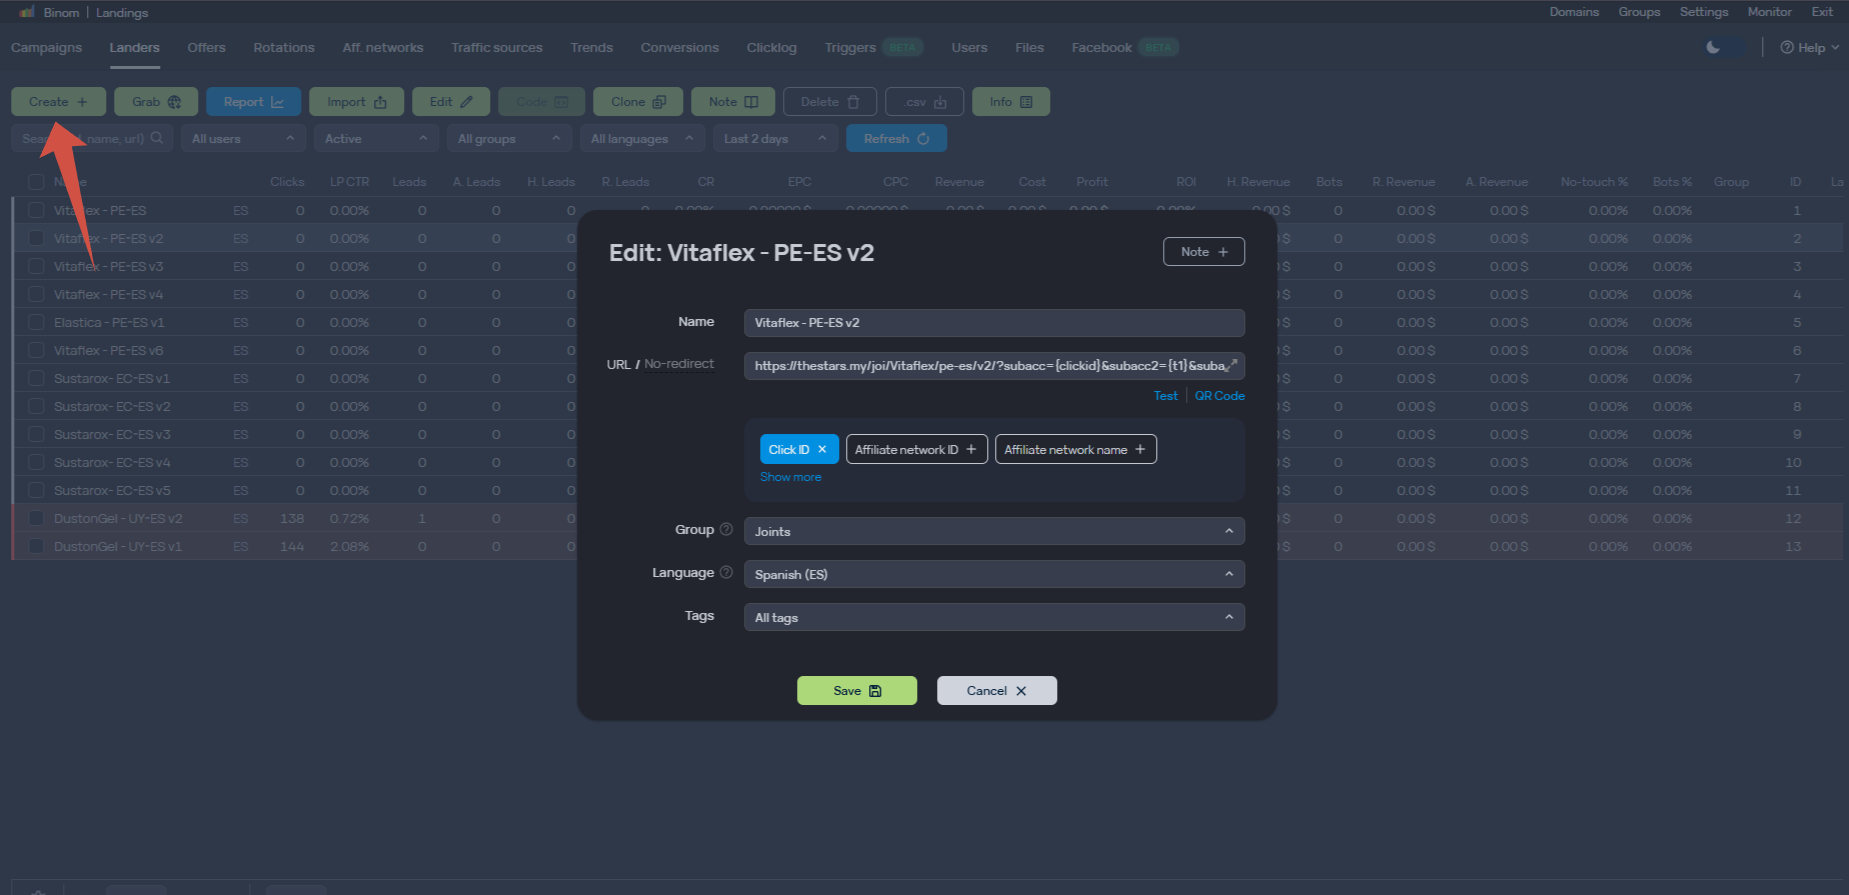Click the Import toolbar button
The width and height of the screenshot is (1849, 895).
tap(356, 102)
